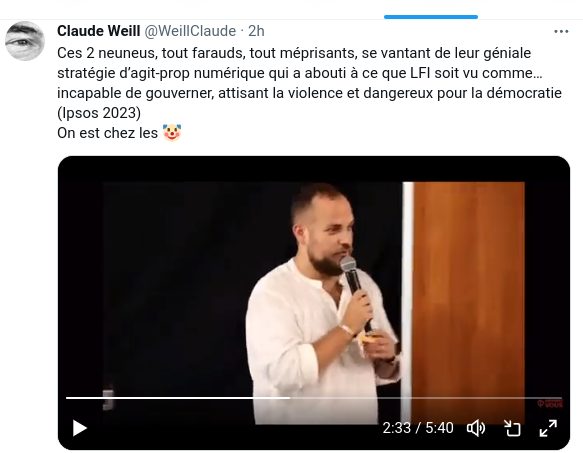Click the Claude Weill display name

[x=99, y=31]
